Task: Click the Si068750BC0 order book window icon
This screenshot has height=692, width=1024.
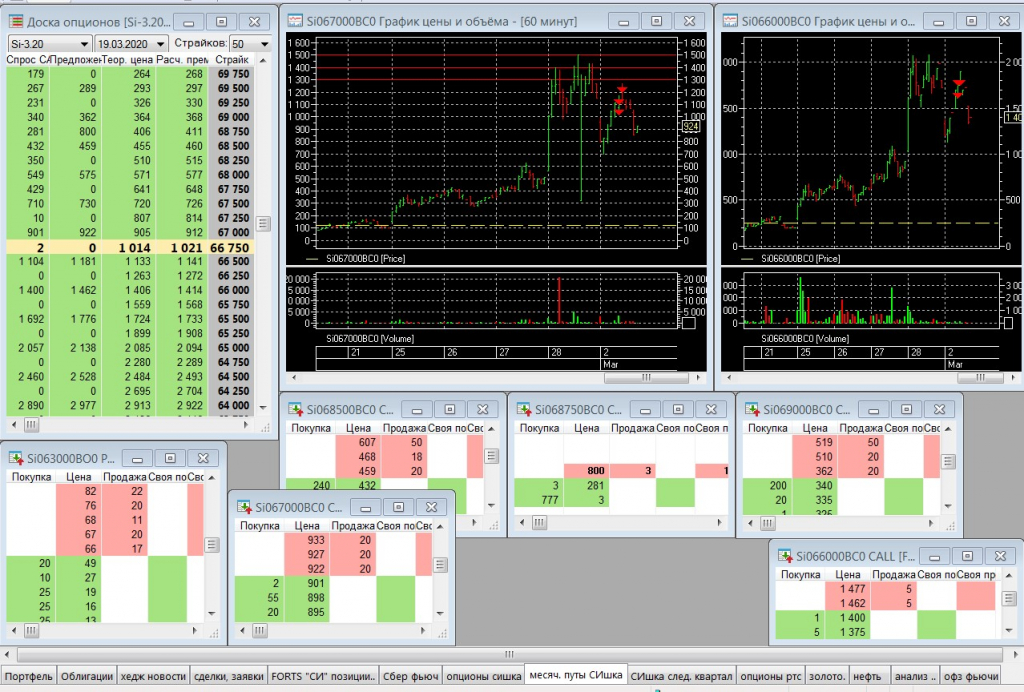Action: click(524, 409)
